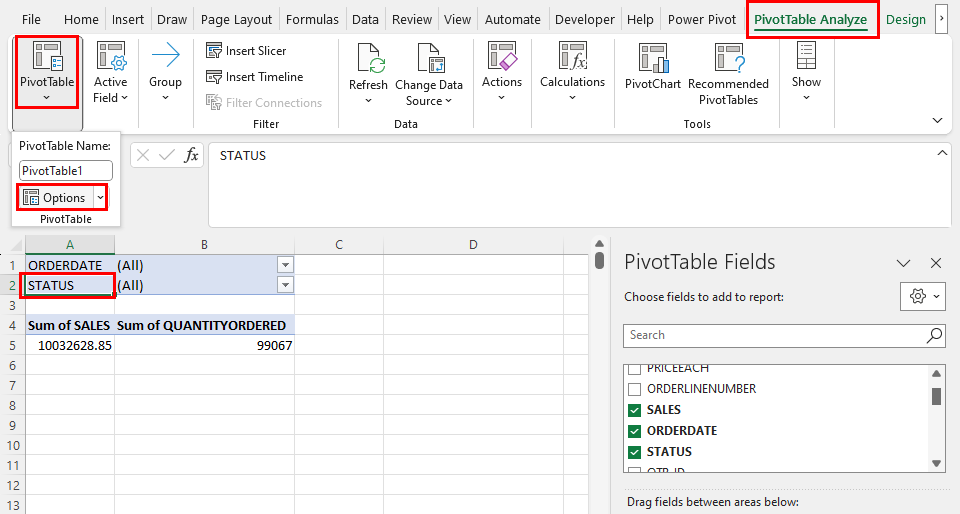Screen dimensions: 960x514
Task: Select the ORDERDATE cell A1
Action: click(70, 265)
